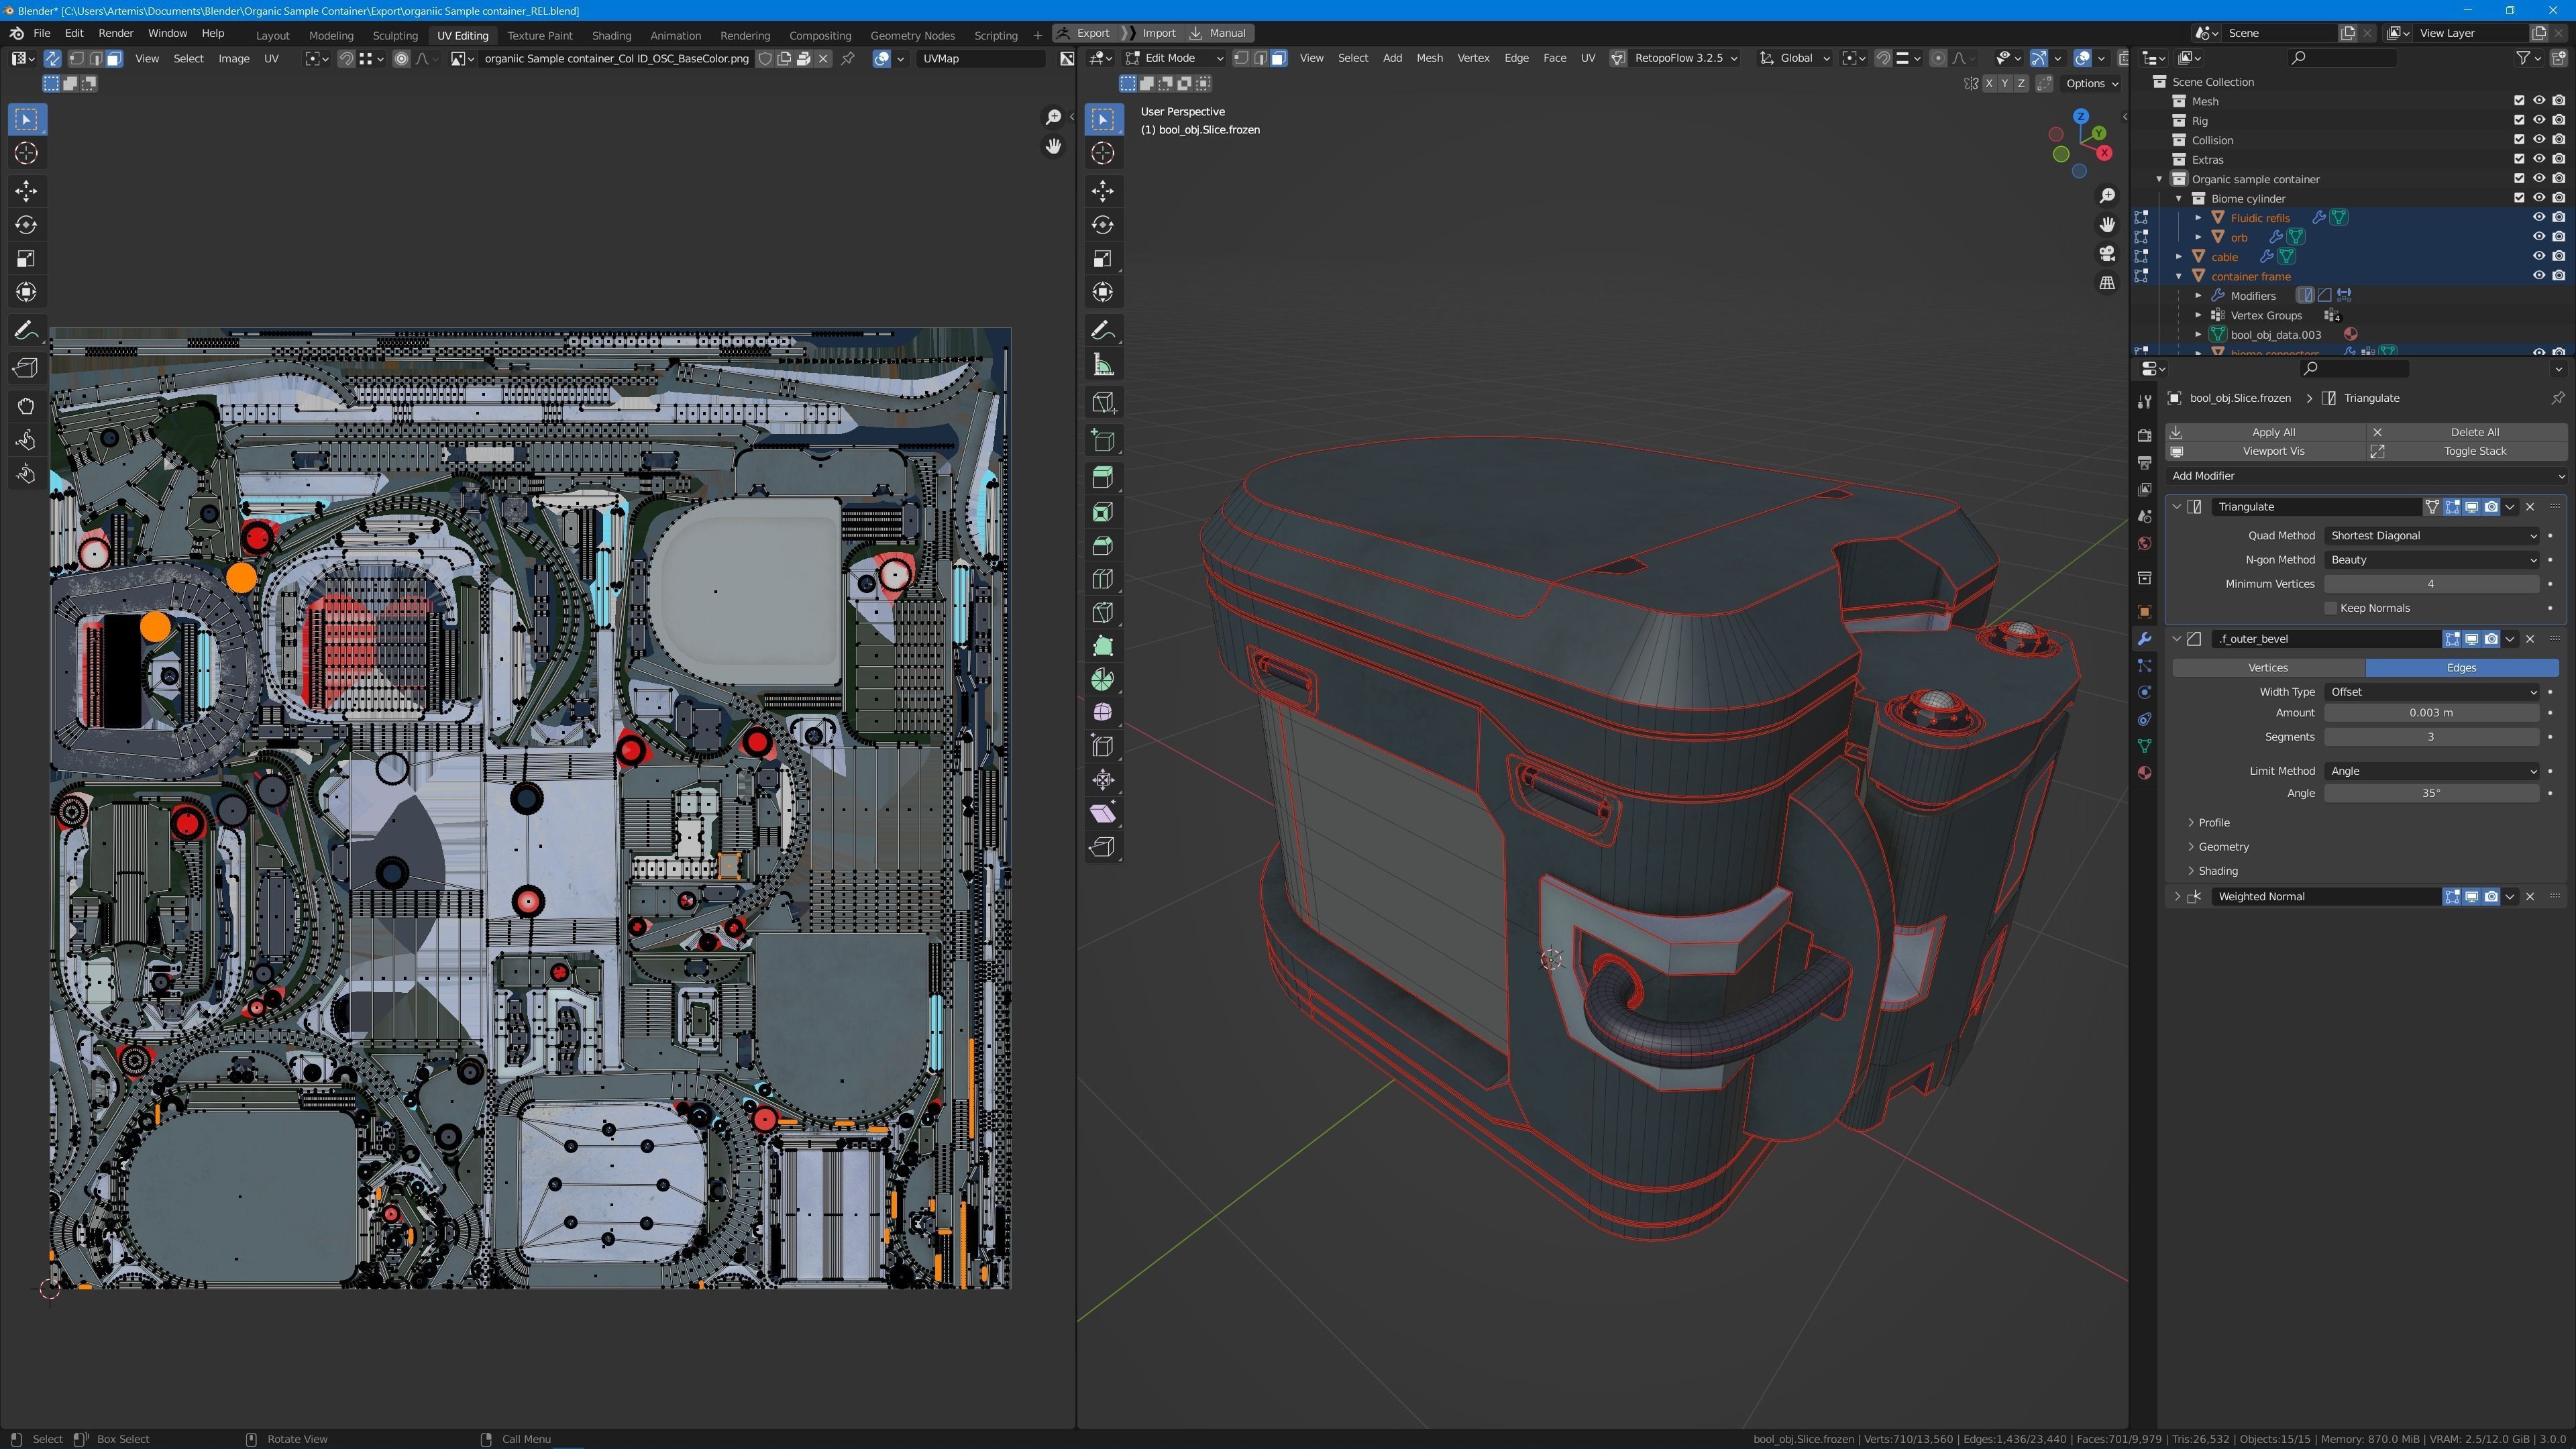This screenshot has width=2576, height=1449.
Task: Select the Vertices bevel mode
Action: coord(2267,667)
